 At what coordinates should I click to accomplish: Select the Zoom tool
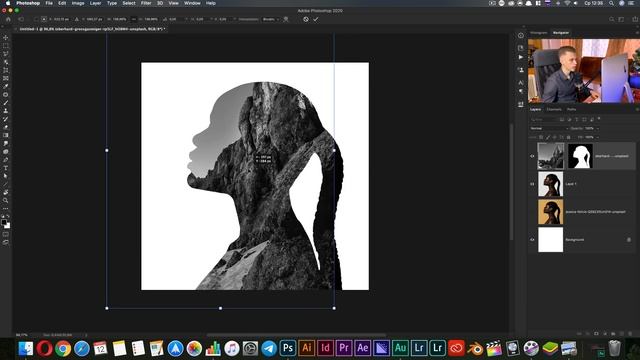[x=6, y=200]
